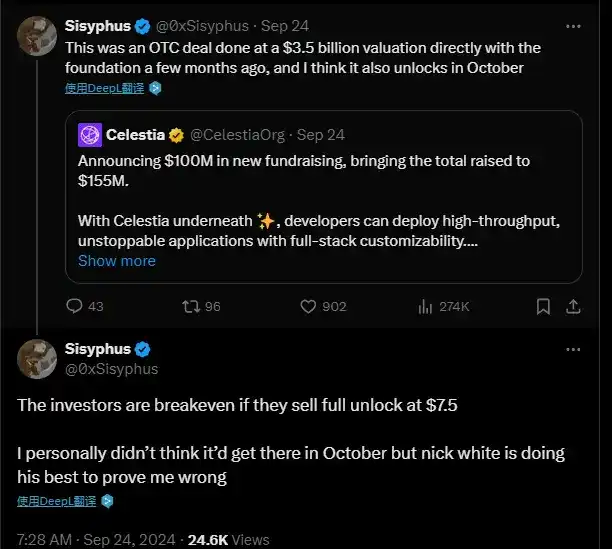Click Sisyphus verified badge in first tweet

tap(142, 26)
